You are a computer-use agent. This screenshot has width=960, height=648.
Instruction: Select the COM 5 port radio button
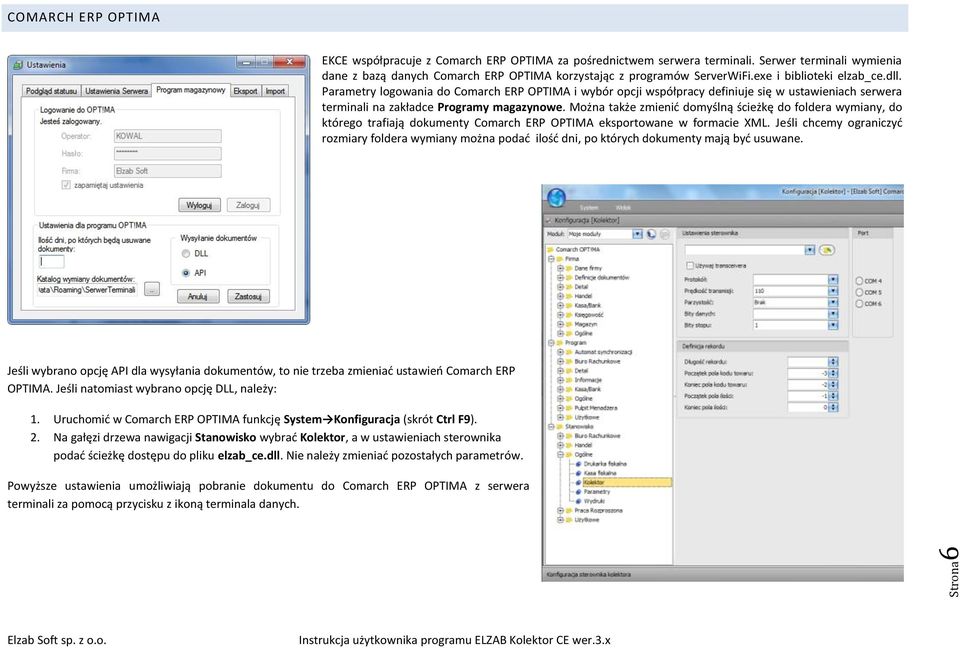coord(859,292)
